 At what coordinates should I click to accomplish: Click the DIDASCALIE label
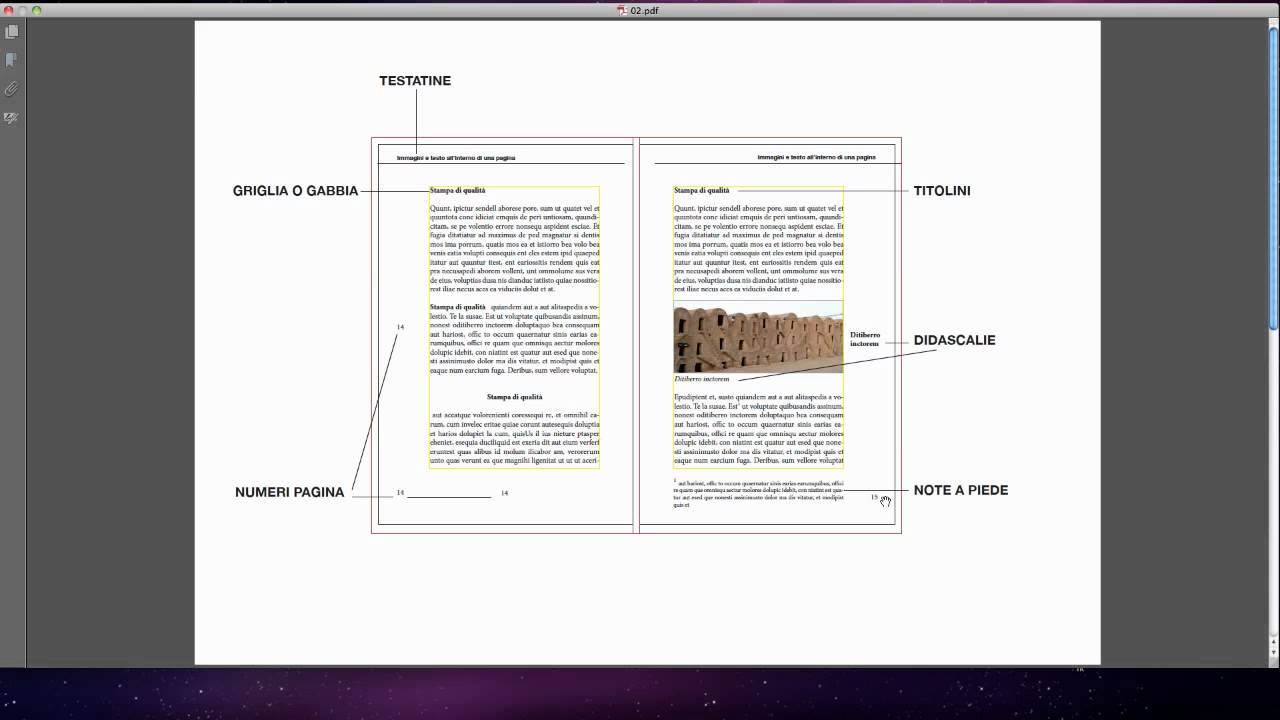[x=954, y=340]
